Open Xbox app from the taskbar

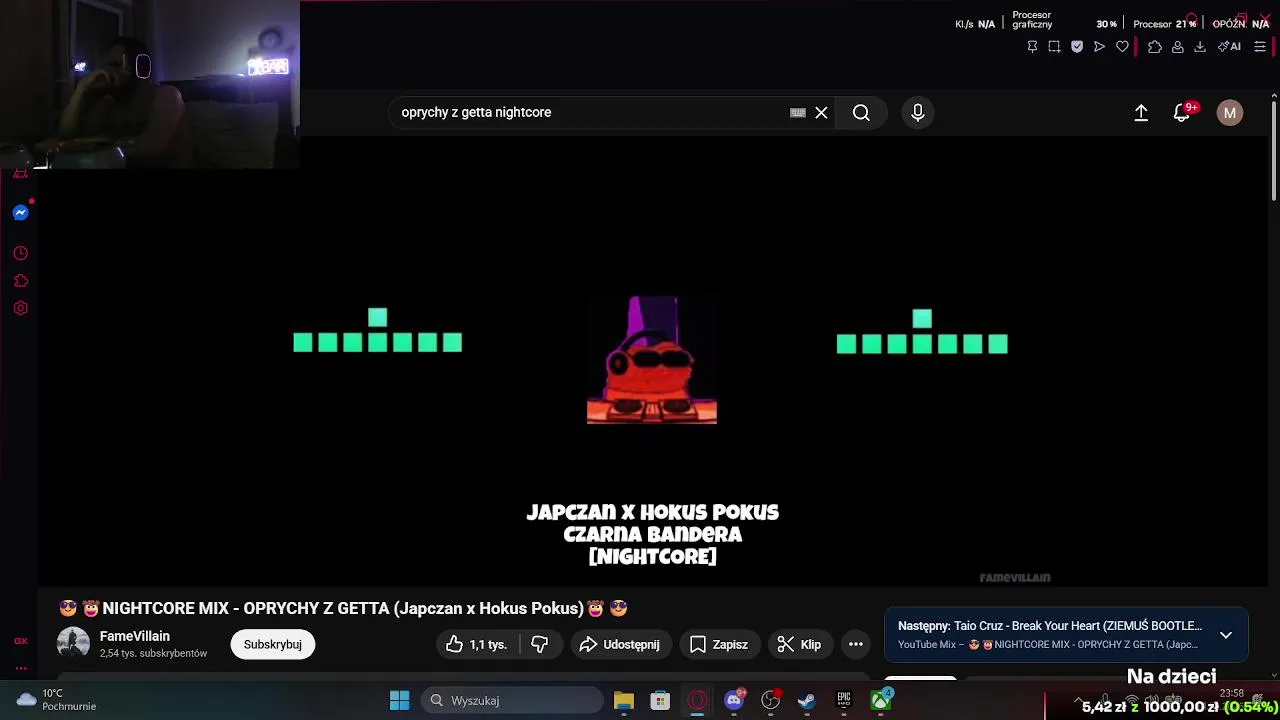pos(881,701)
